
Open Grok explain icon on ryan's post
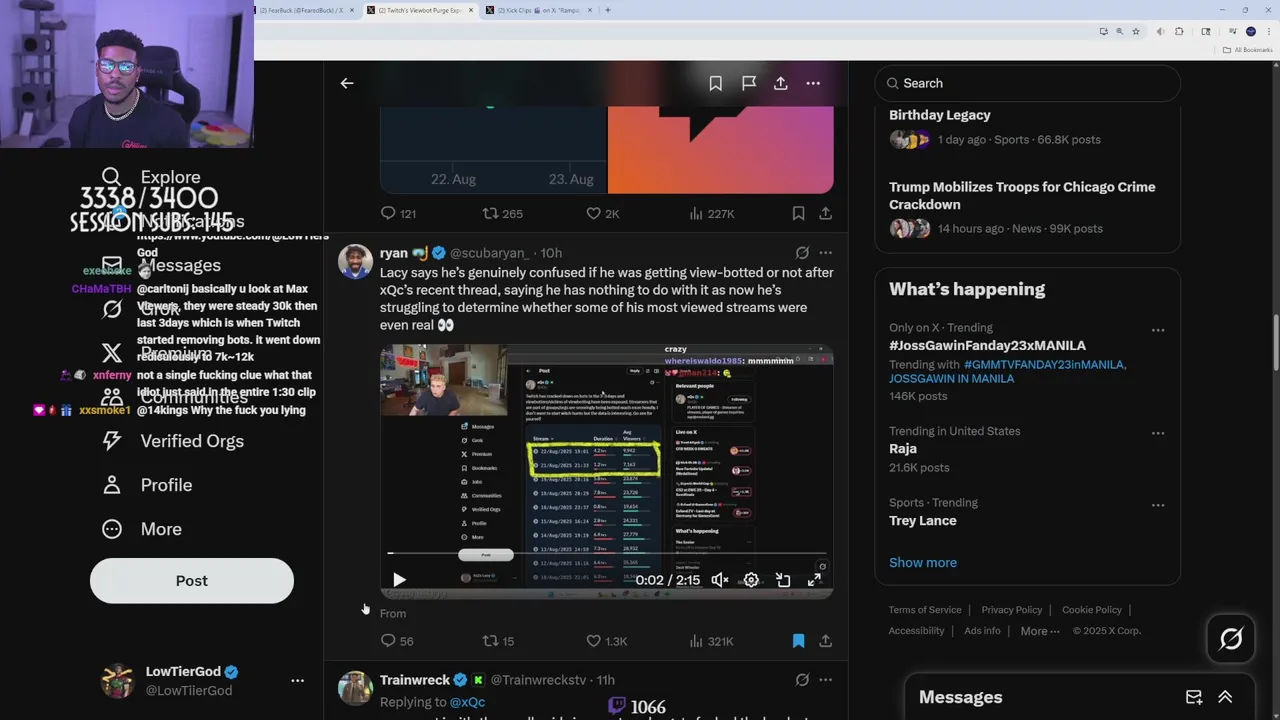(x=802, y=253)
